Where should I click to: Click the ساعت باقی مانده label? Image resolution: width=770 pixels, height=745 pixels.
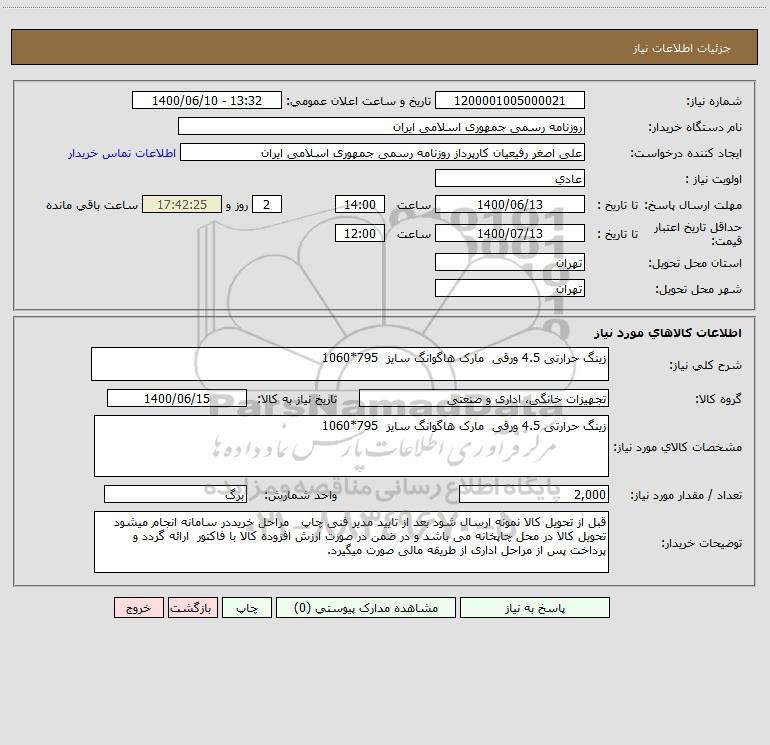tap(92, 205)
